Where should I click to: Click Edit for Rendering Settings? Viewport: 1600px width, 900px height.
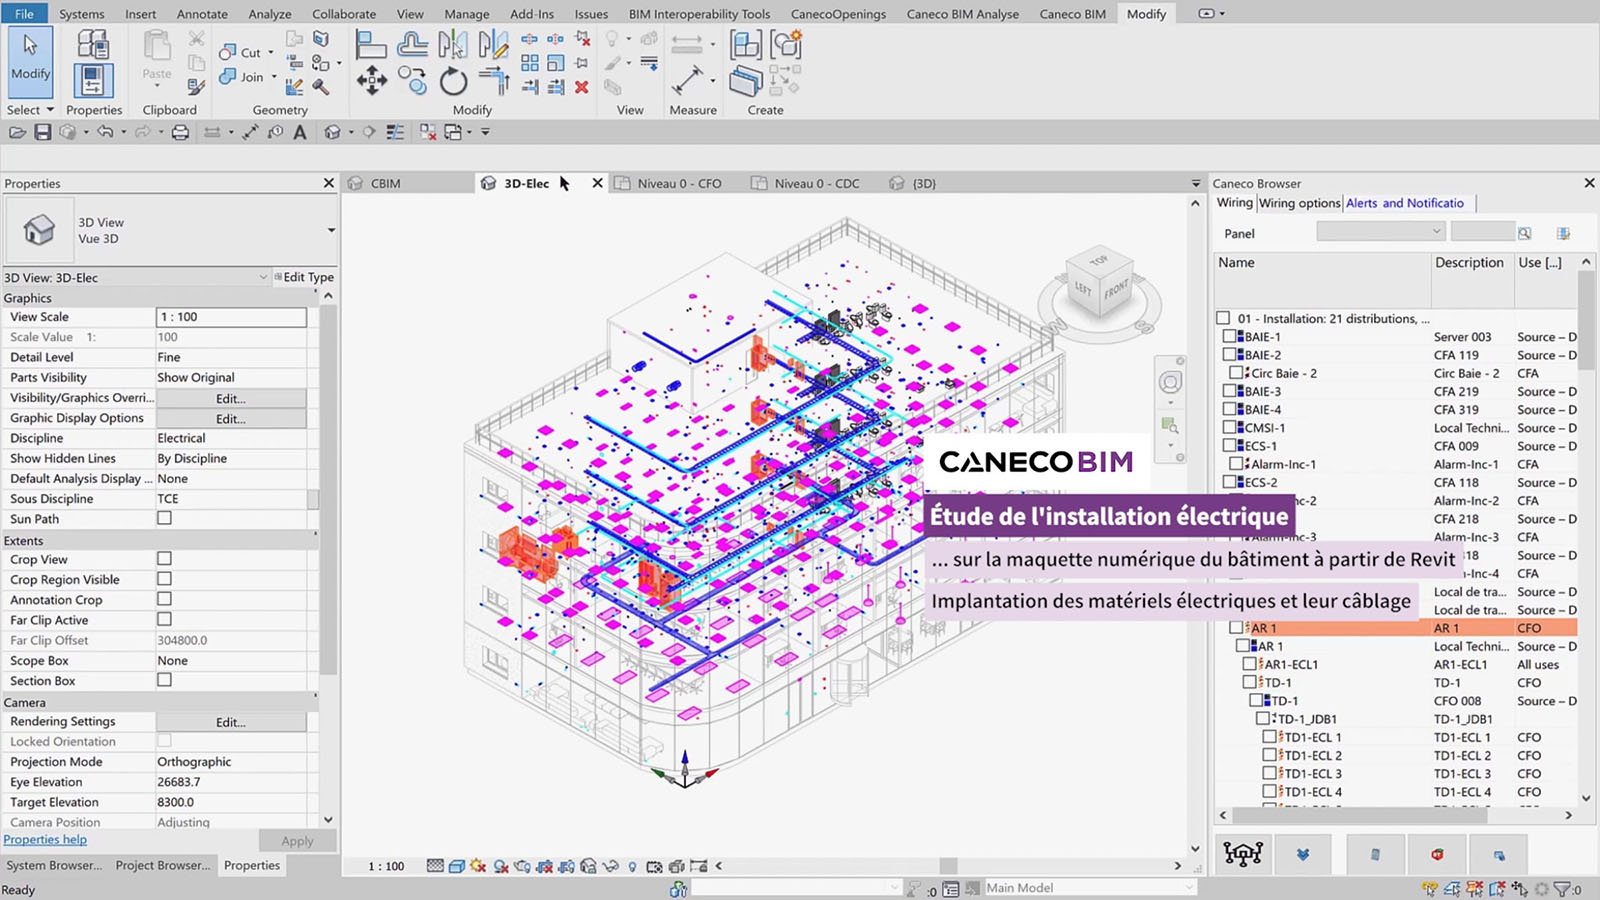click(x=231, y=722)
